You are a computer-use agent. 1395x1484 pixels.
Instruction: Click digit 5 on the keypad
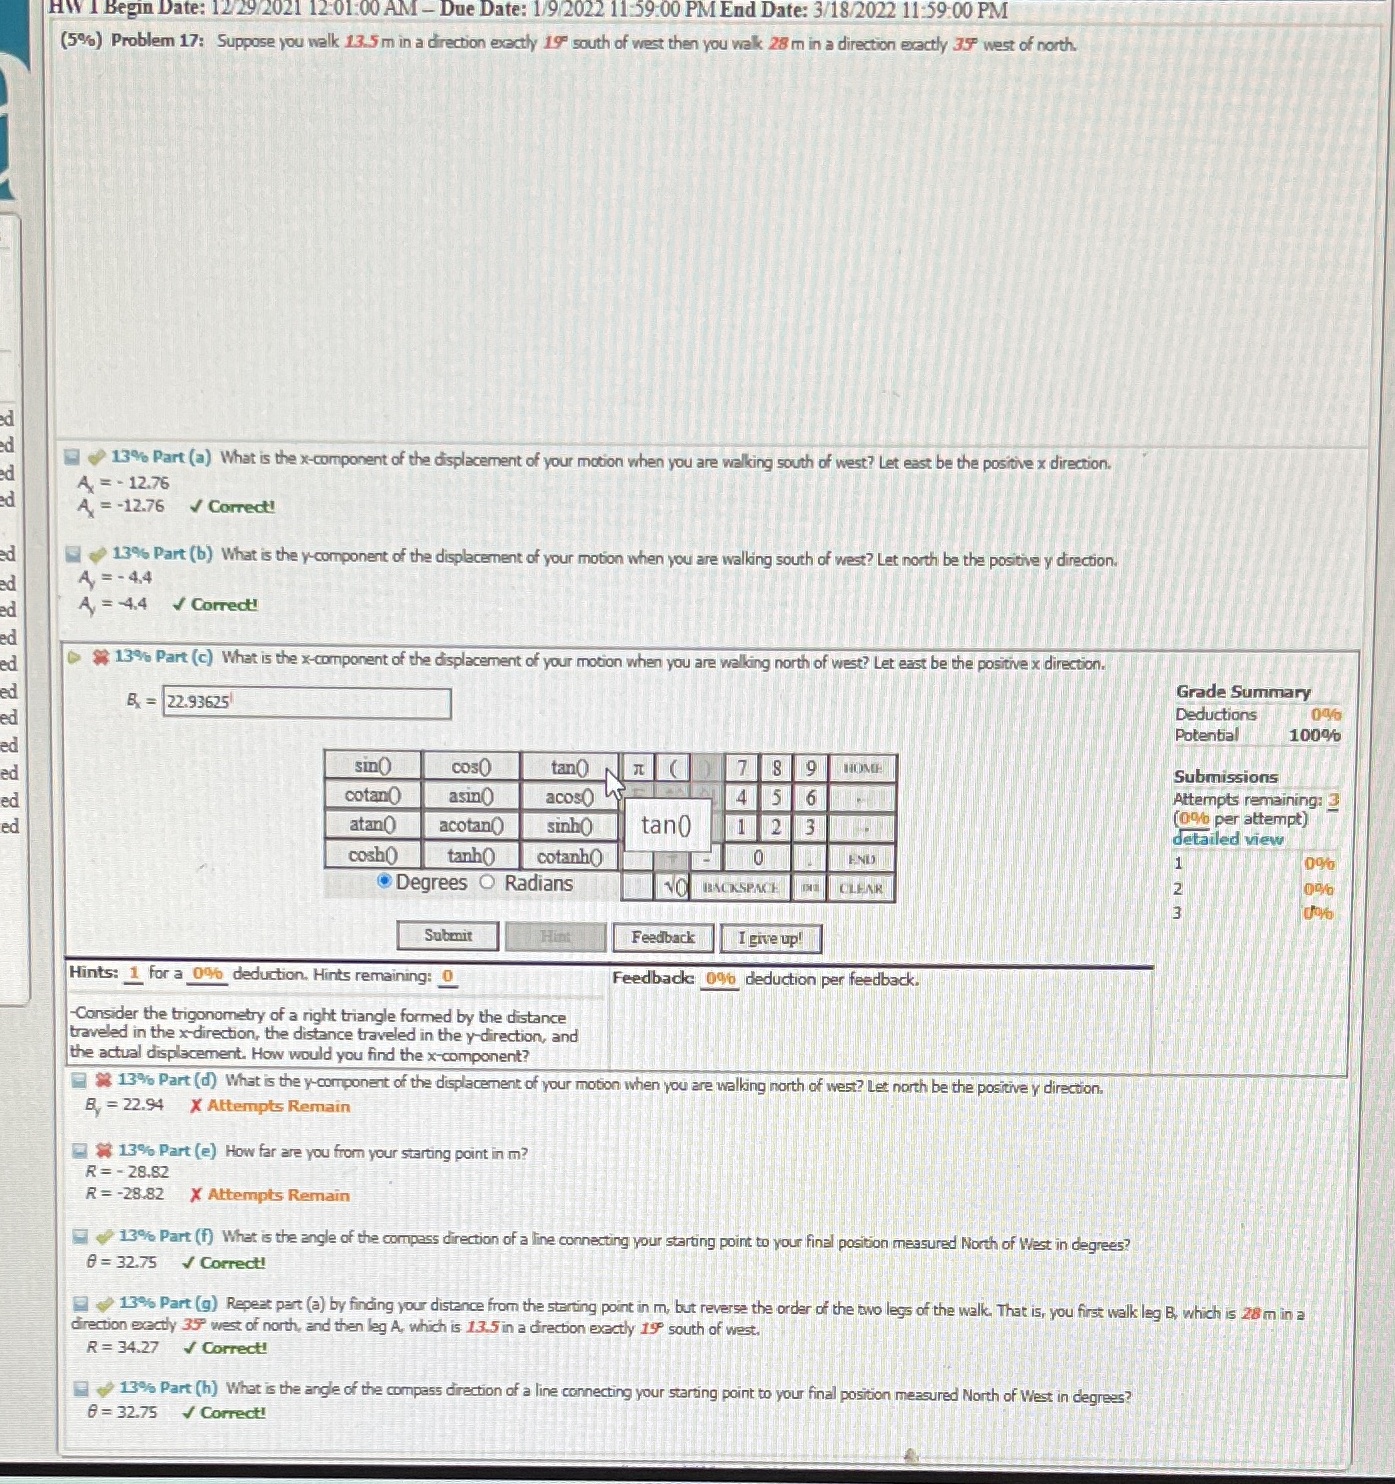point(776,798)
